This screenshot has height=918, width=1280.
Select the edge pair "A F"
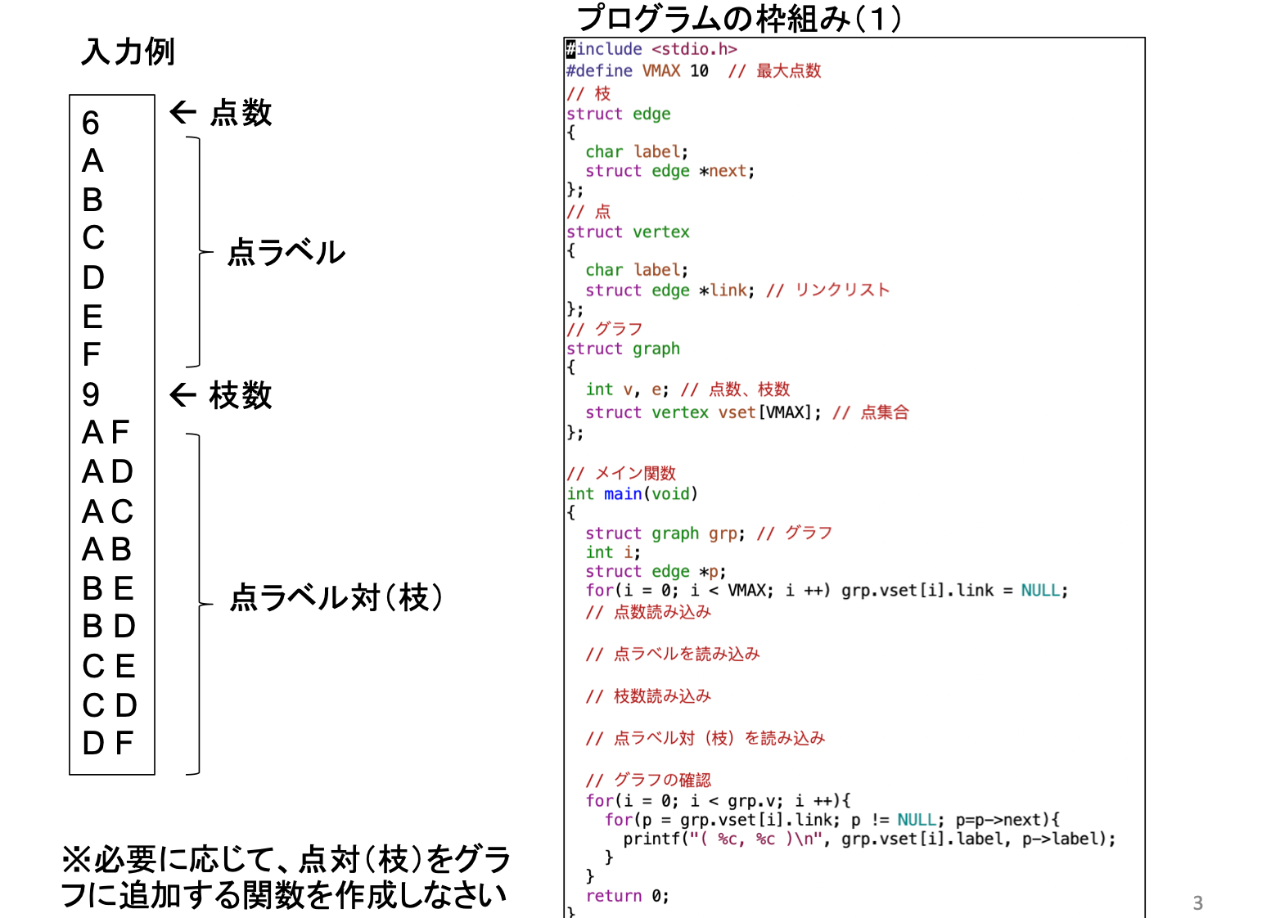click(107, 433)
